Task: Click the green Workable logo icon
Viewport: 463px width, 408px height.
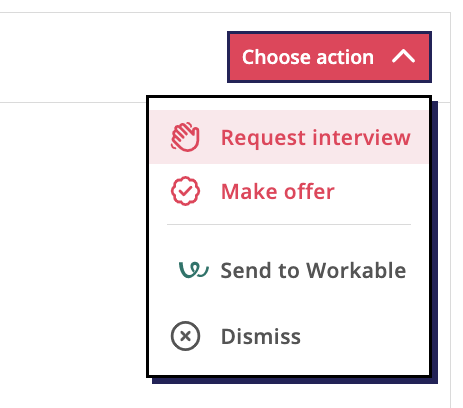Action: pos(194,270)
